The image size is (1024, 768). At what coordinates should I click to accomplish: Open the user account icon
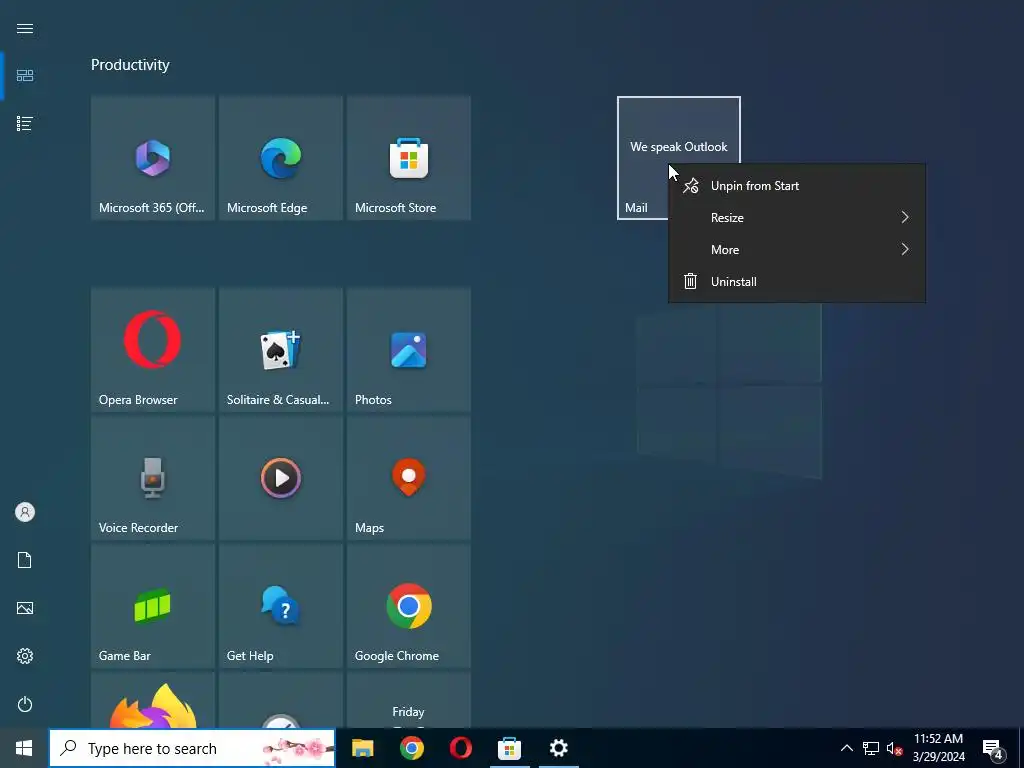tap(25, 512)
